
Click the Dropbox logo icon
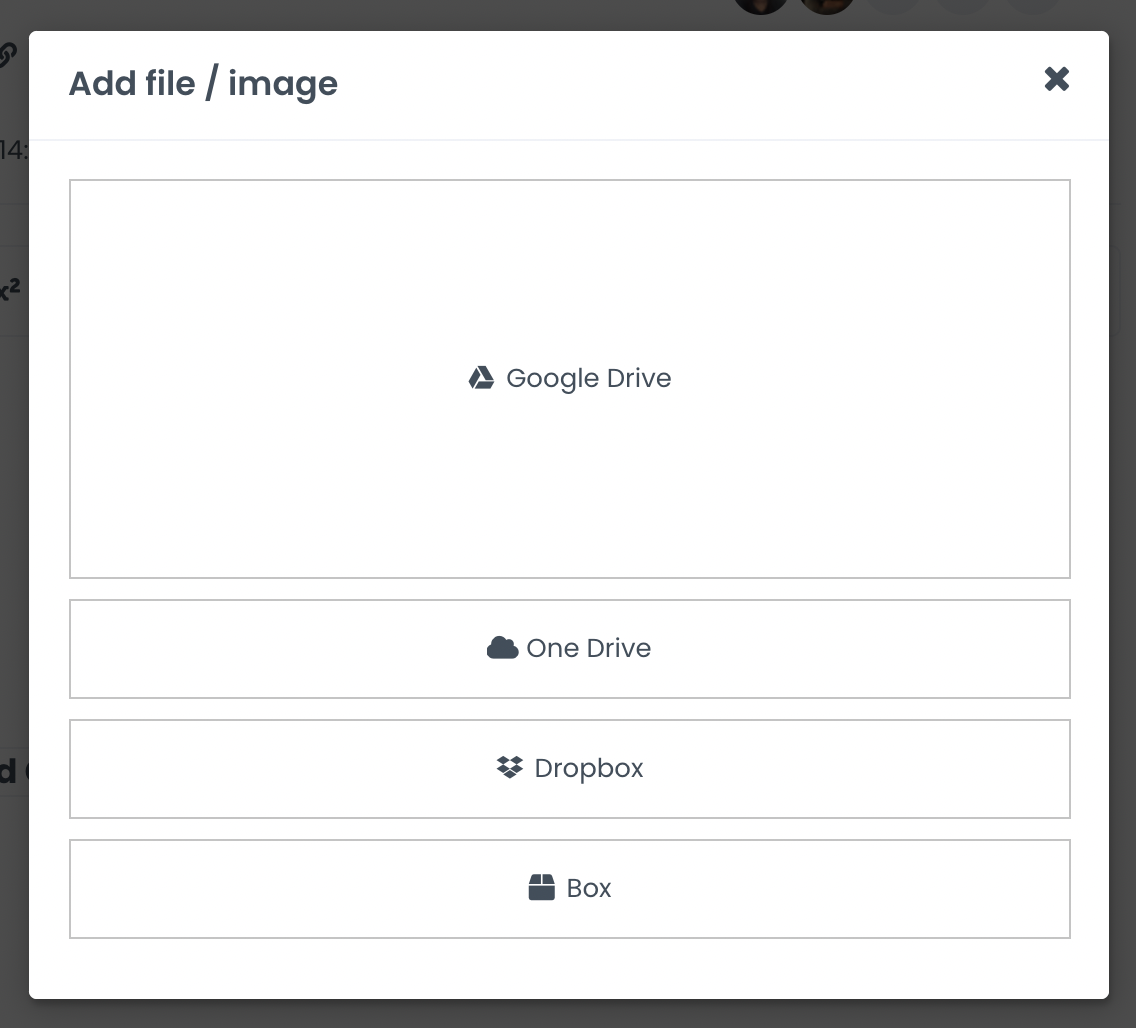[x=510, y=768]
